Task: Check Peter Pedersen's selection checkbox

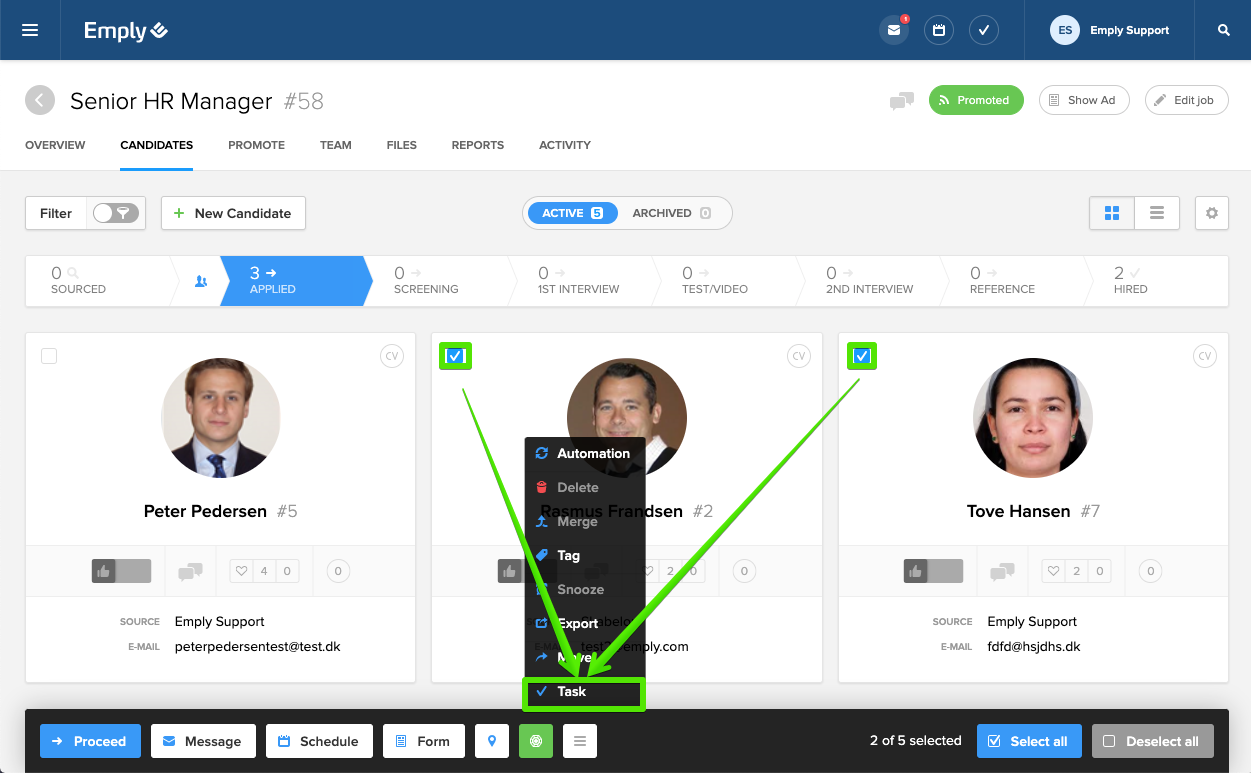Action: tap(49, 356)
